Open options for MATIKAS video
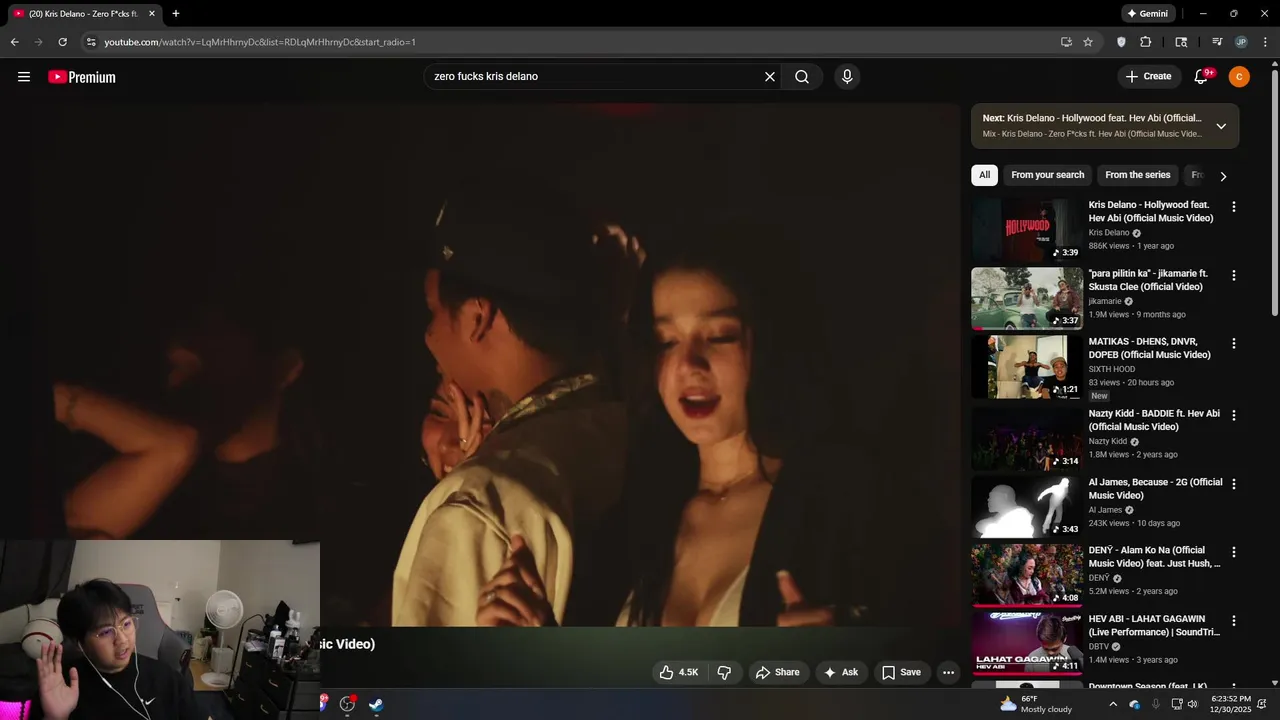 tap(1234, 343)
